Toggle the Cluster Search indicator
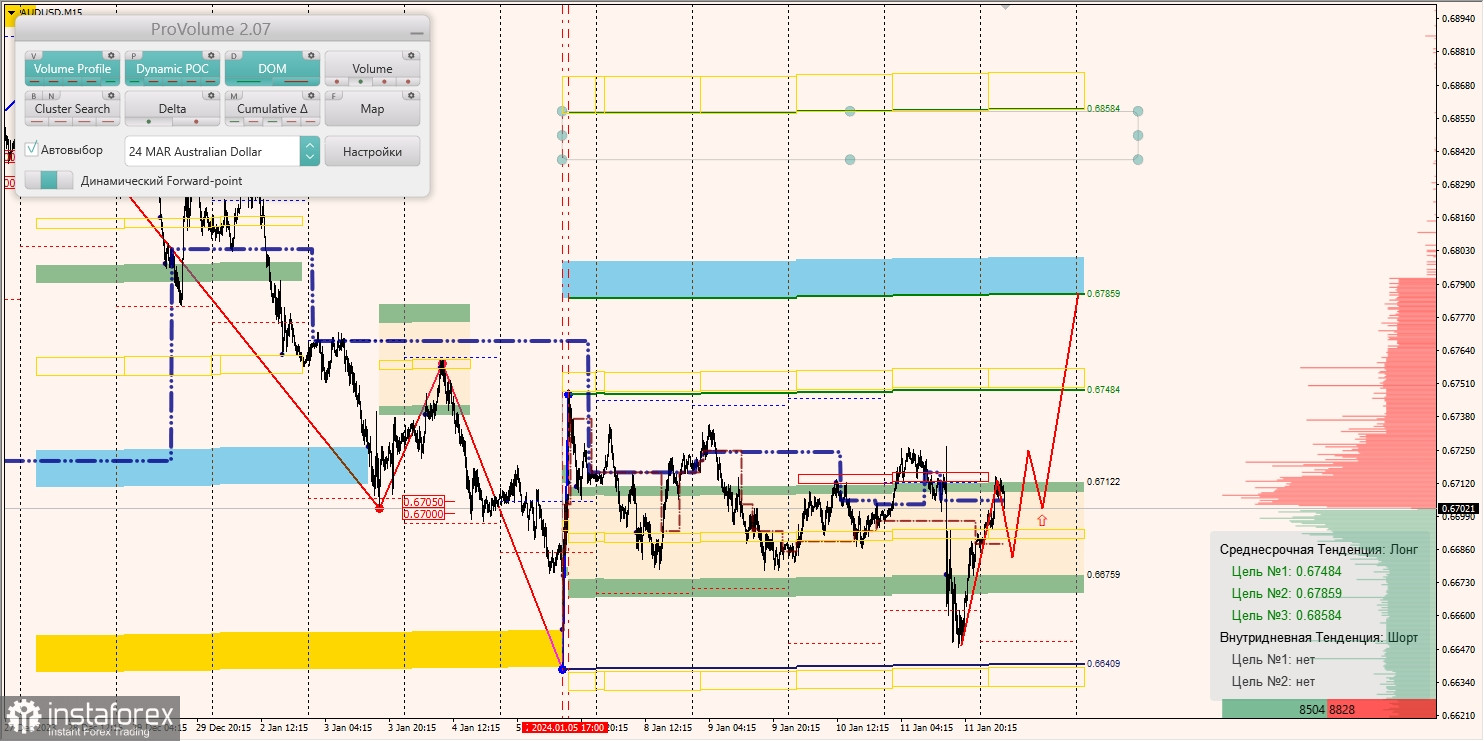 click(x=72, y=109)
